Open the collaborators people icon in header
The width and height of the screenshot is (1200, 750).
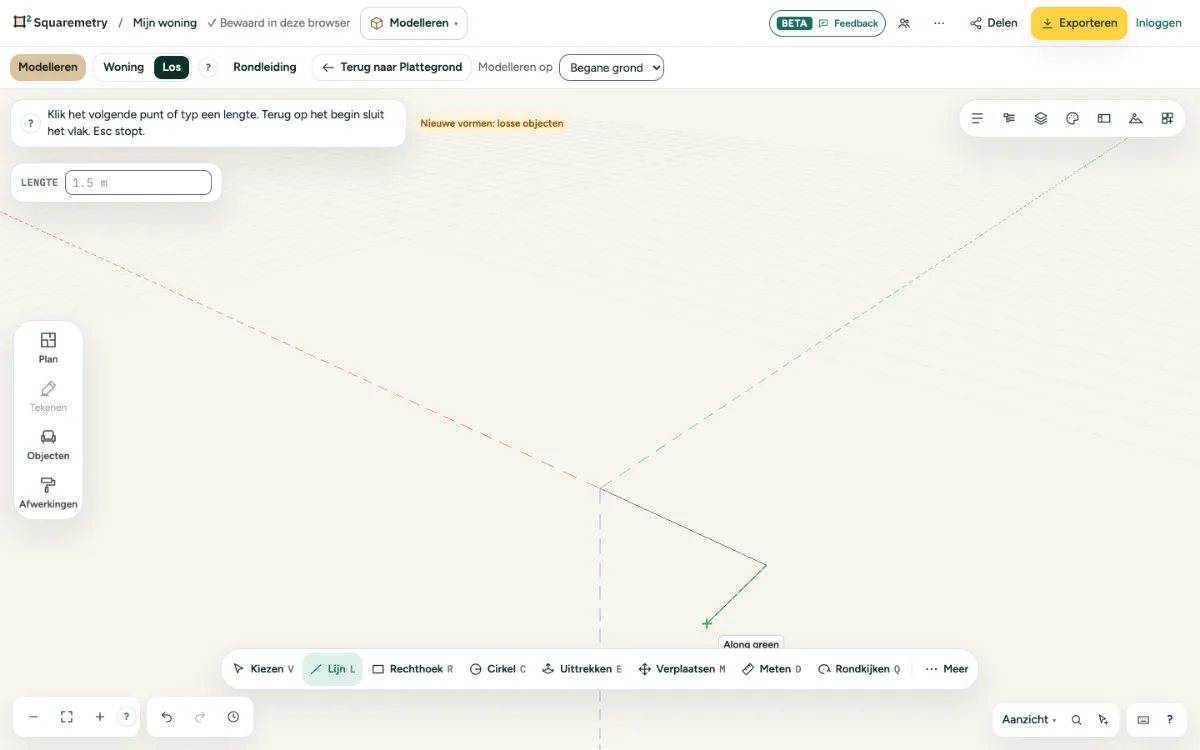[904, 23]
